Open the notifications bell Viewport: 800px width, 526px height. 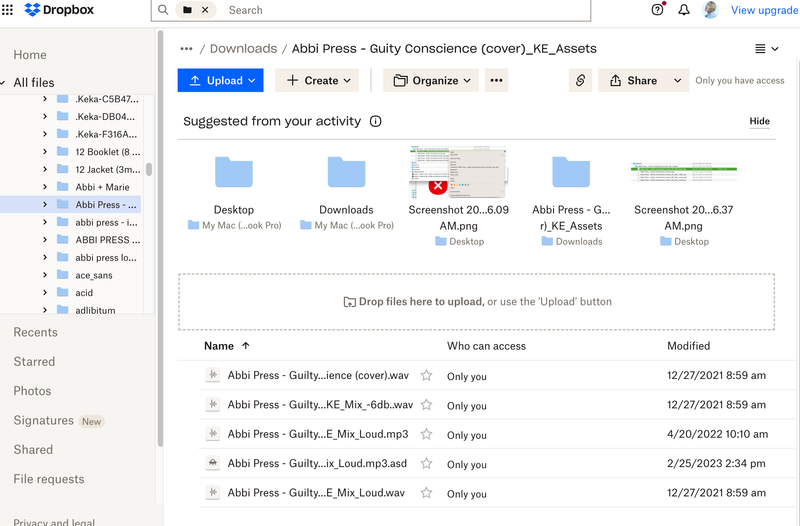[684, 10]
